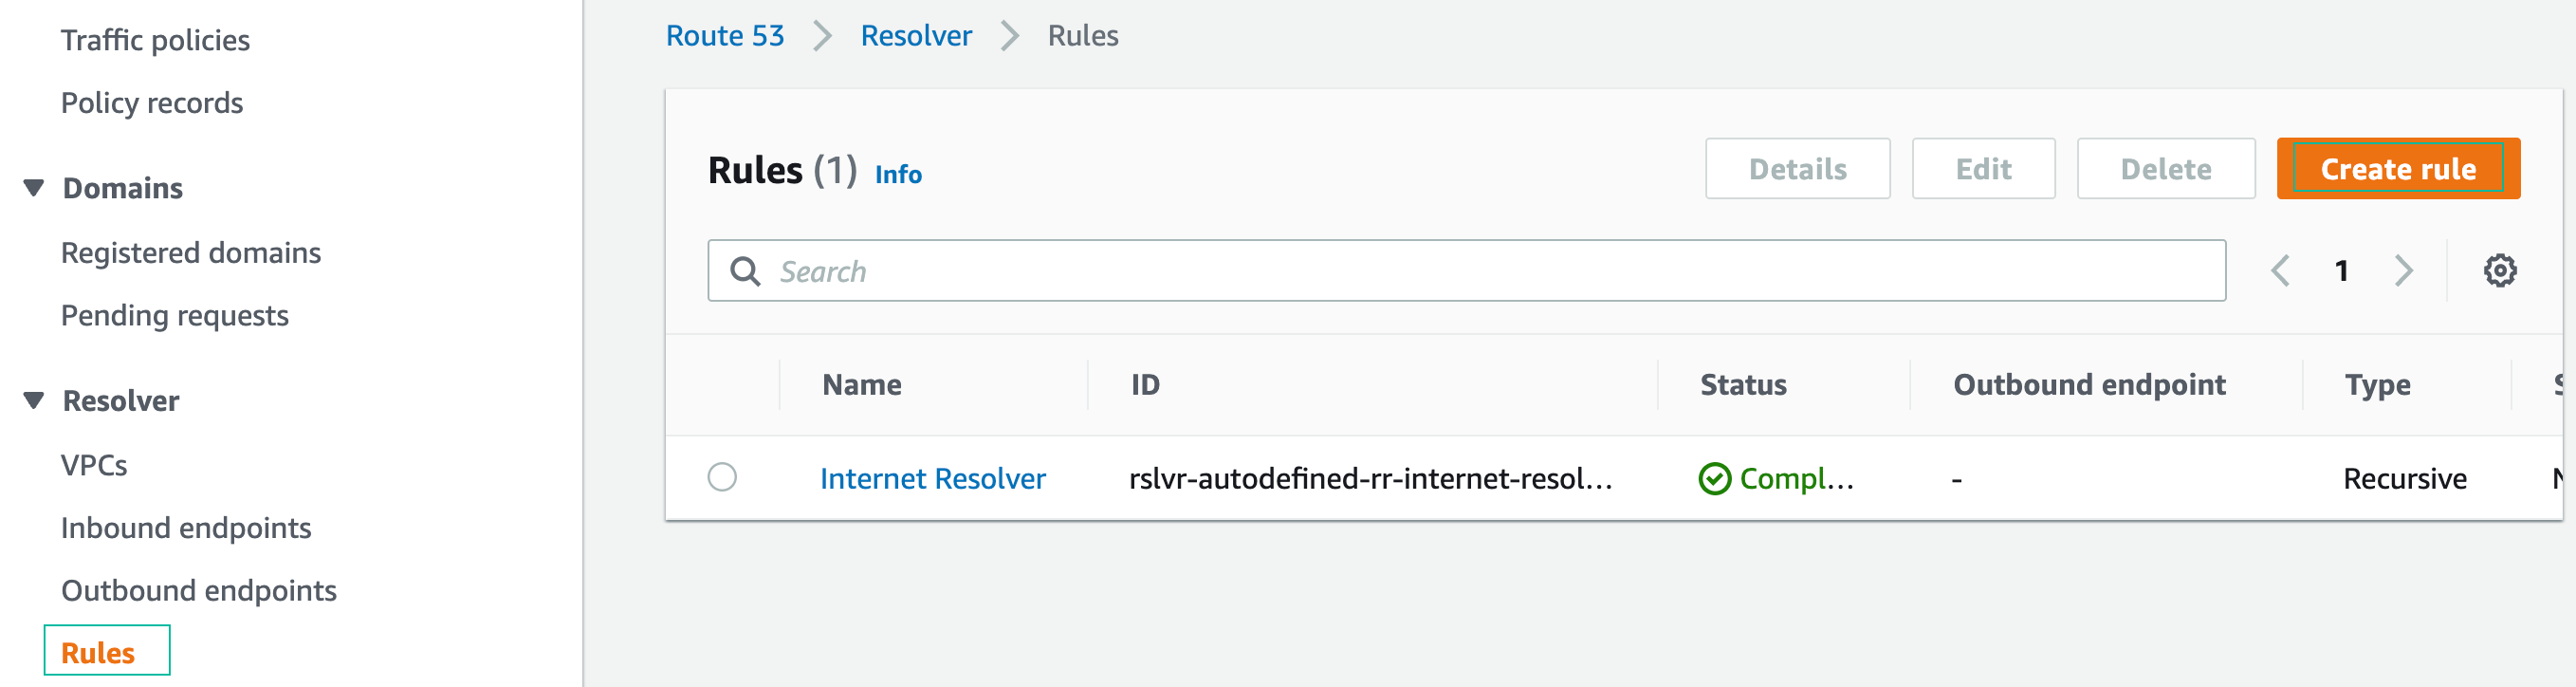This screenshot has width=2576, height=687.
Task: Click the disabled Delete button
Action: coord(2165,168)
